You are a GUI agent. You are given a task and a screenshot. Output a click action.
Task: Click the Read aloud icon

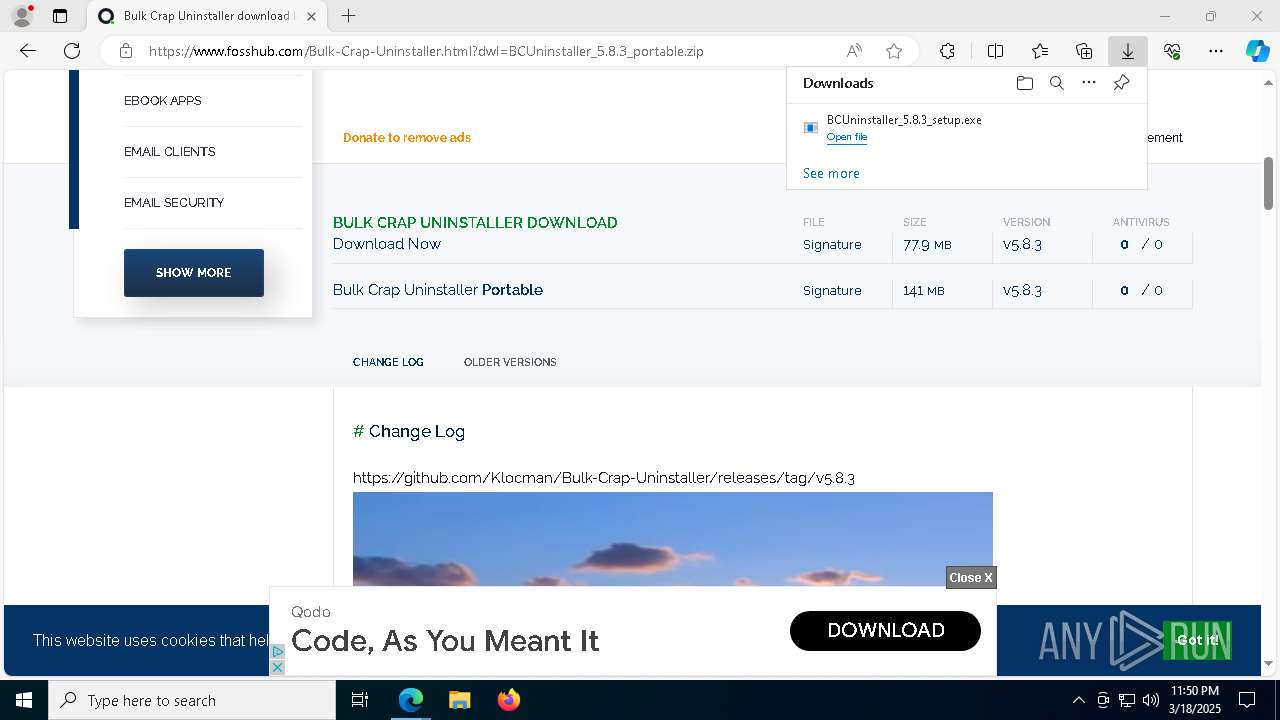tap(854, 51)
